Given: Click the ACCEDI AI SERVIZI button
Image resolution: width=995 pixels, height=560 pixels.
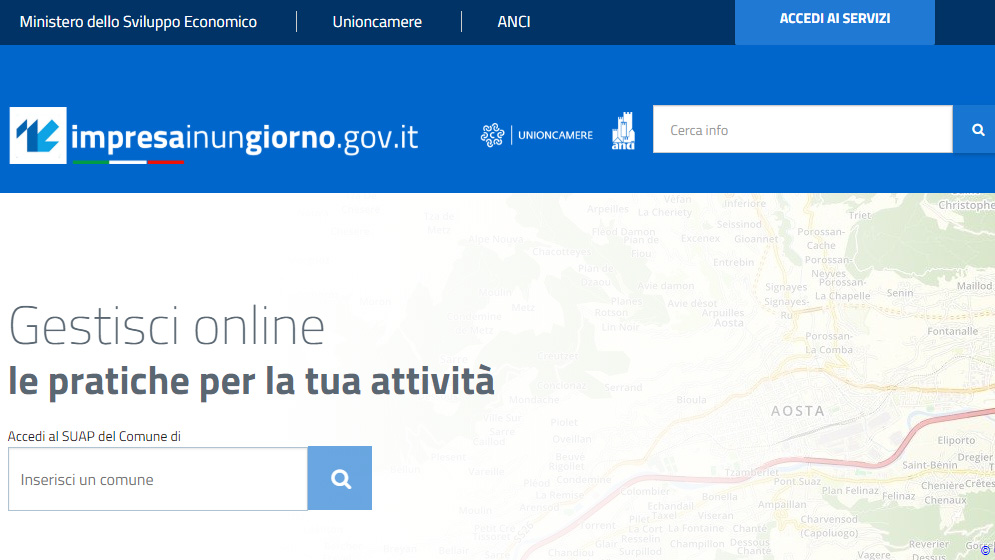Looking at the screenshot, I should 834,22.
